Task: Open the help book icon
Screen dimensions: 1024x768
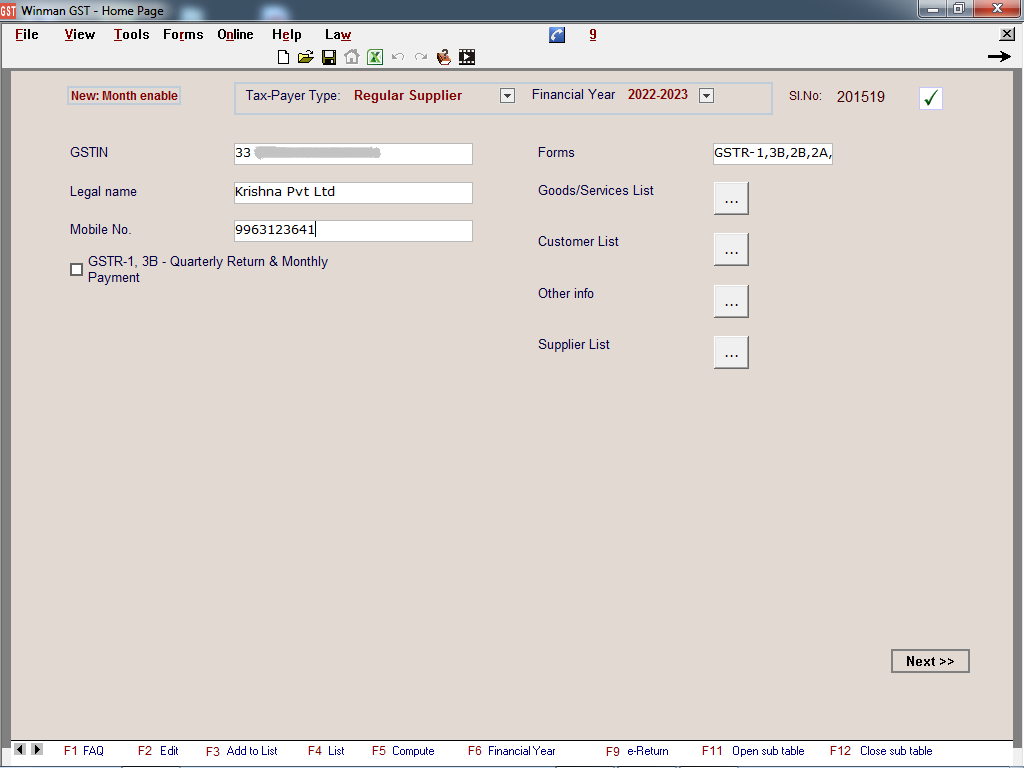Action: click(444, 58)
